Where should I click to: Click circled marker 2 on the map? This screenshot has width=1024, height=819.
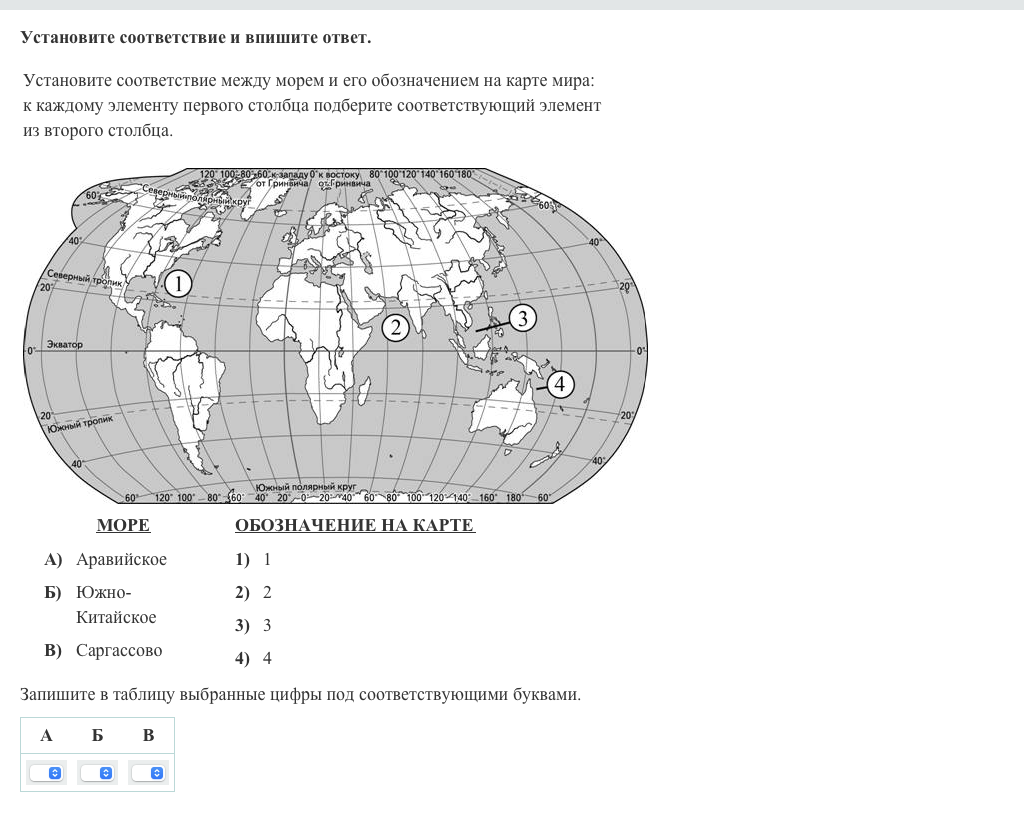pos(396,327)
